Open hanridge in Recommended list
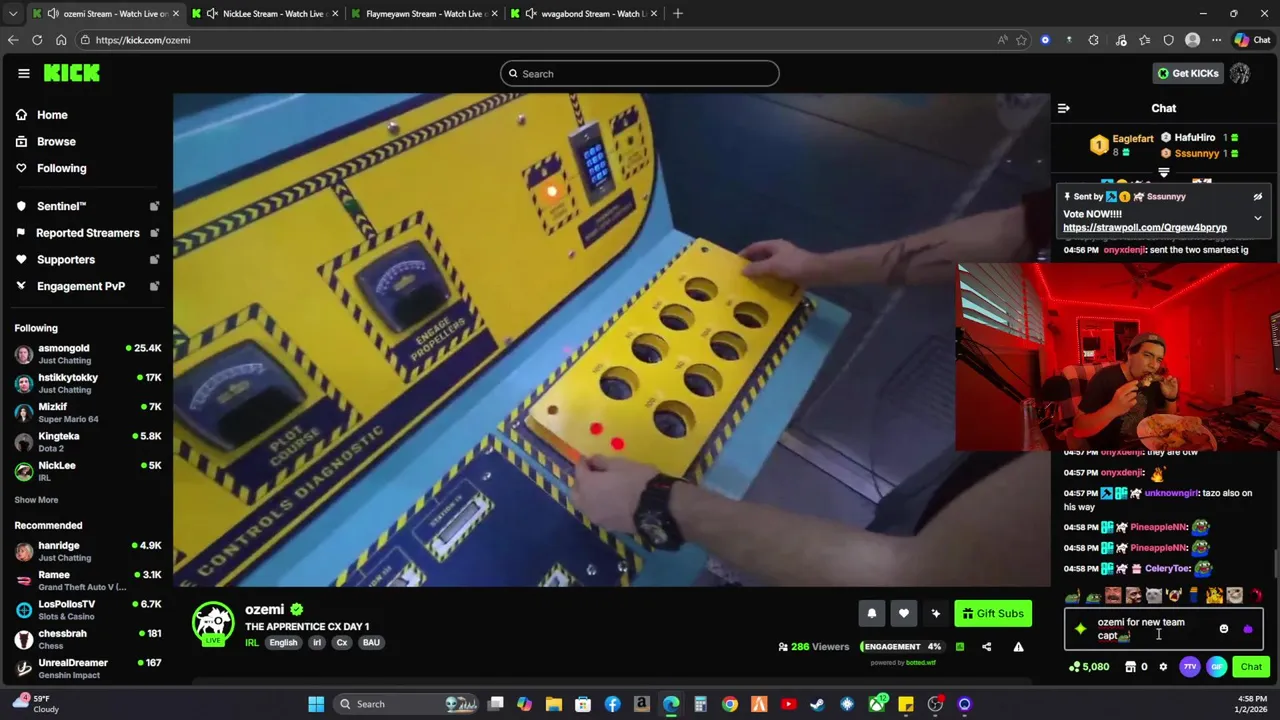The image size is (1280, 720). [x=87, y=551]
